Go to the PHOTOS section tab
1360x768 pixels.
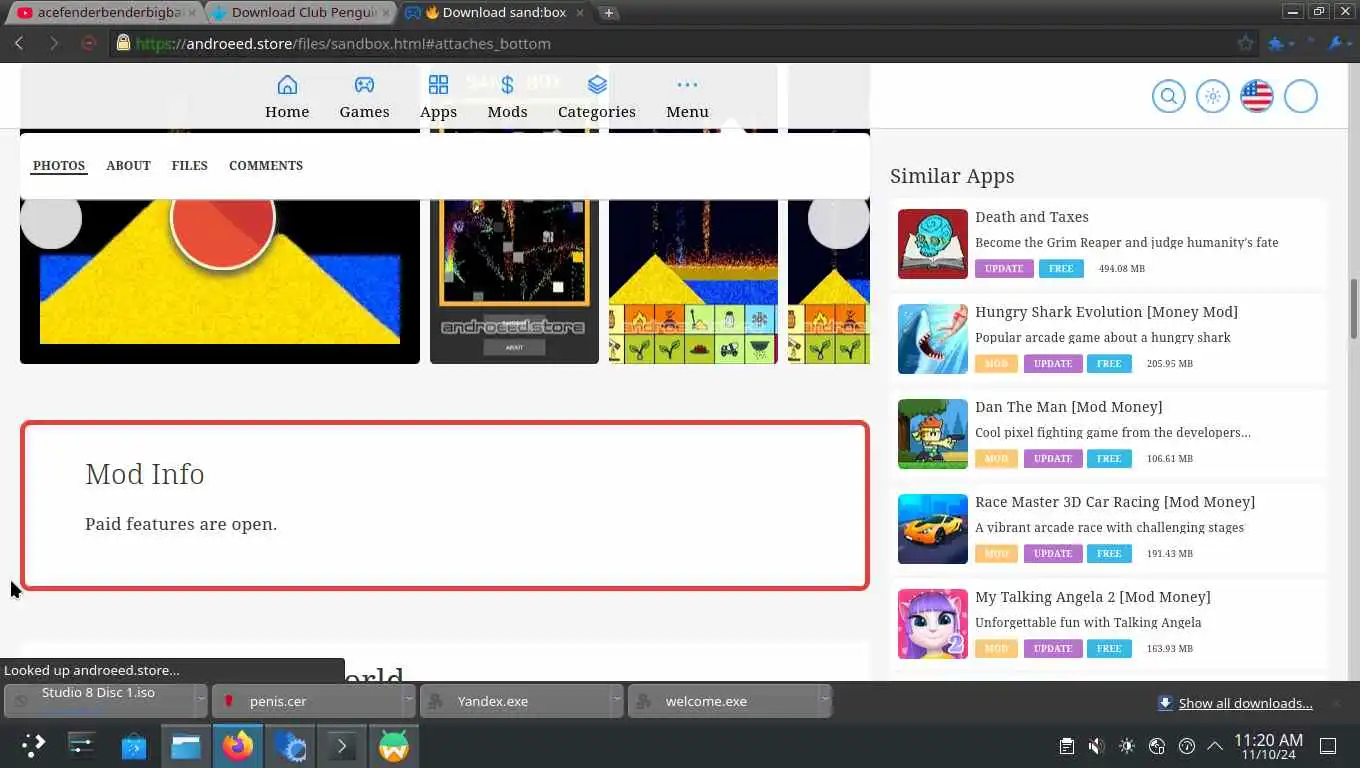click(59, 166)
